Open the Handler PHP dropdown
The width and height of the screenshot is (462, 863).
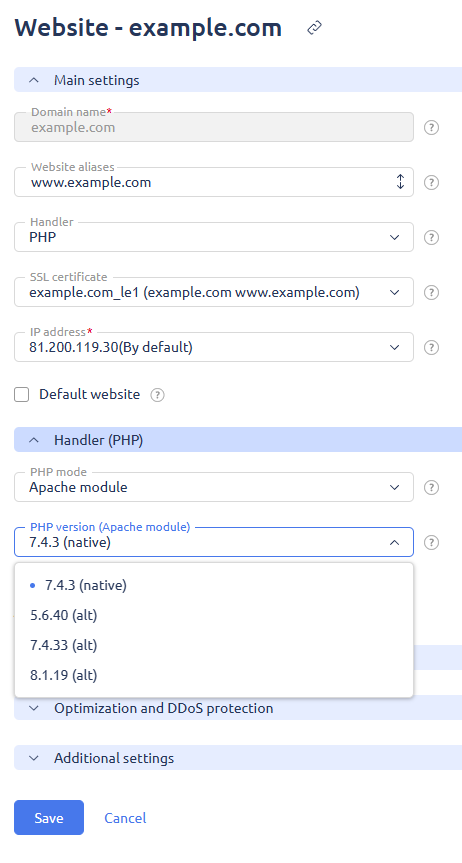pyautogui.click(x=214, y=237)
